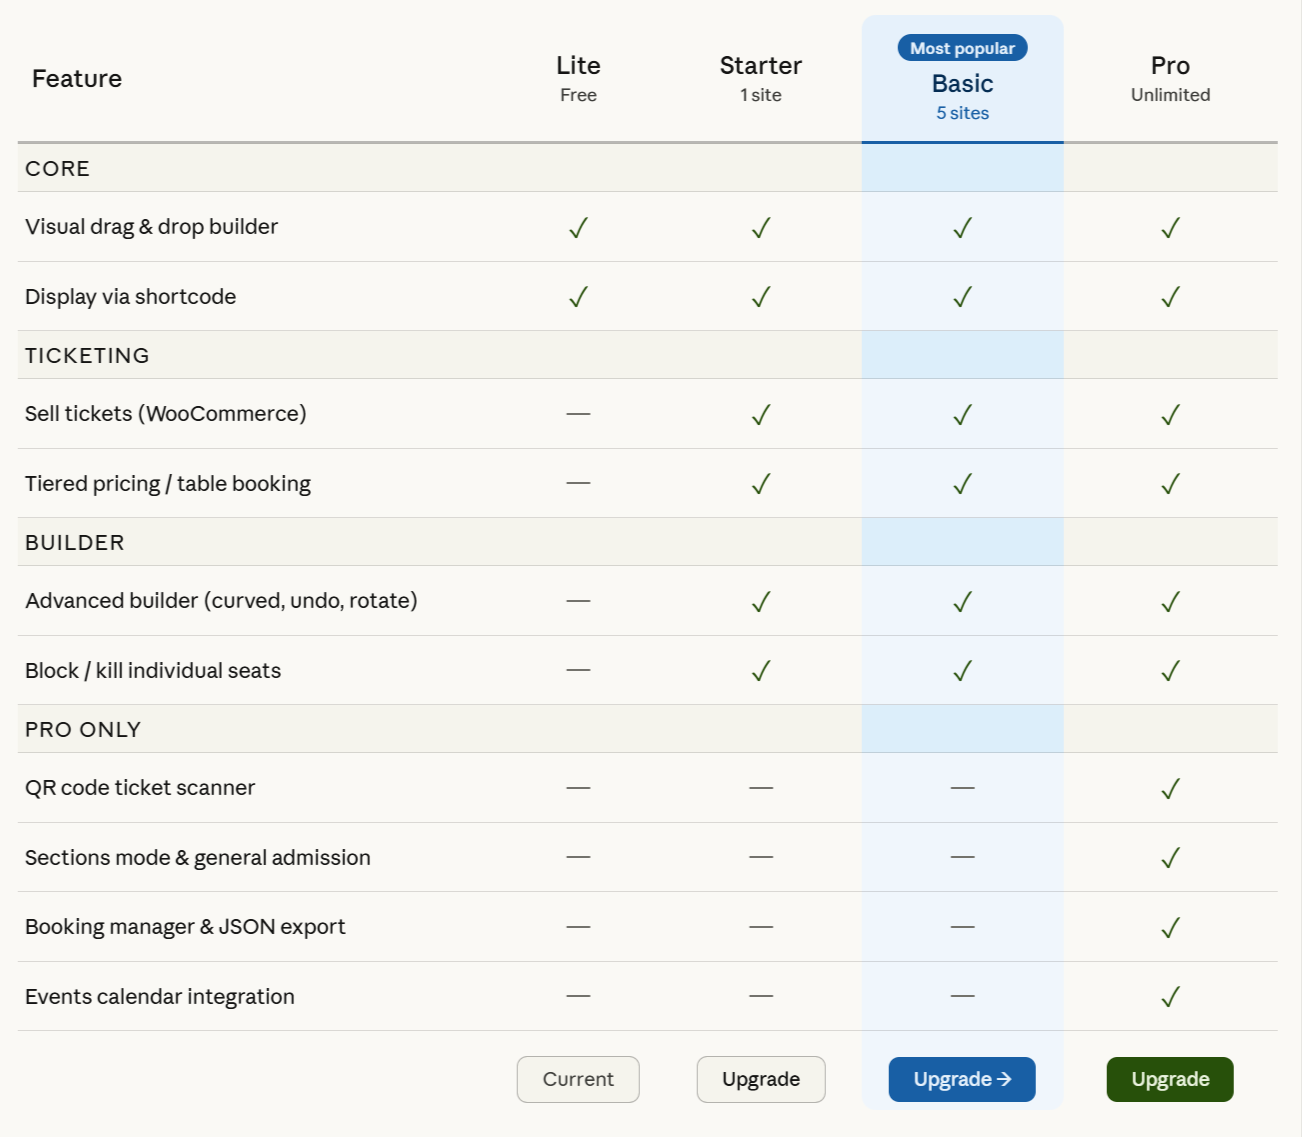The width and height of the screenshot is (1302, 1137).
Task: Click the Pro checkmark for QR code ticket scanner
Action: click(1170, 789)
